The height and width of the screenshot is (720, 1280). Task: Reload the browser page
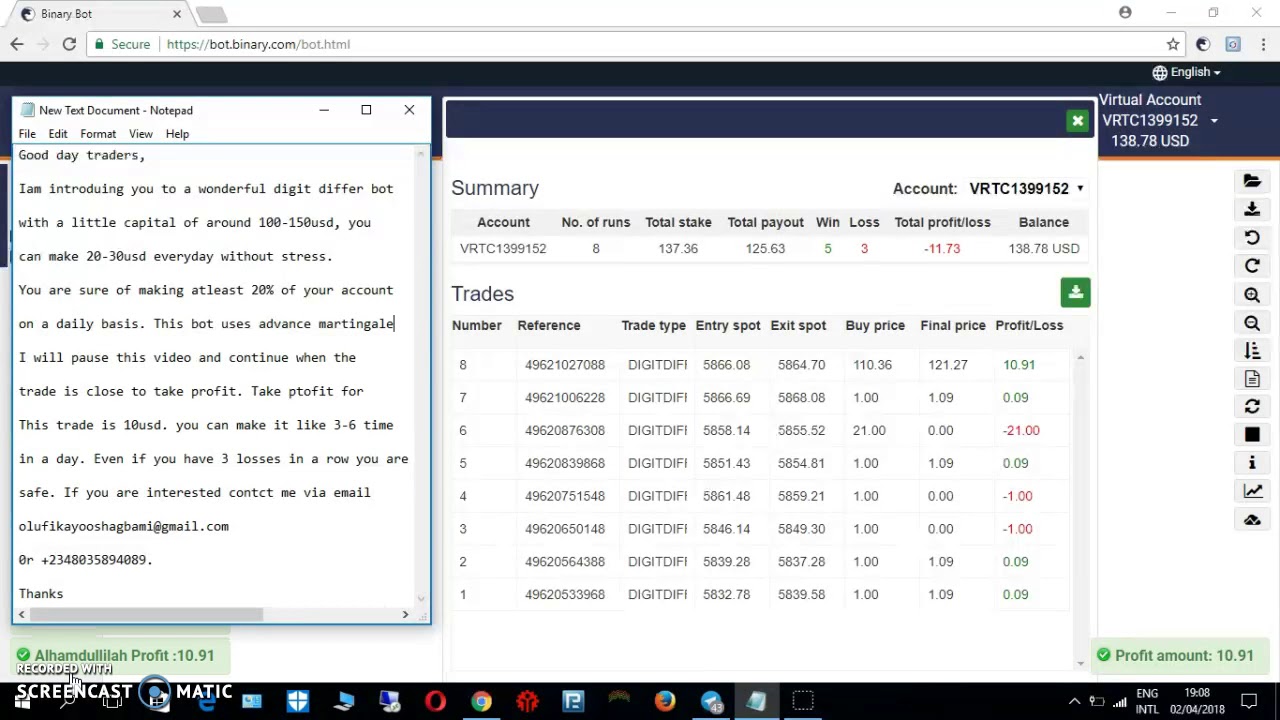[x=69, y=44]
